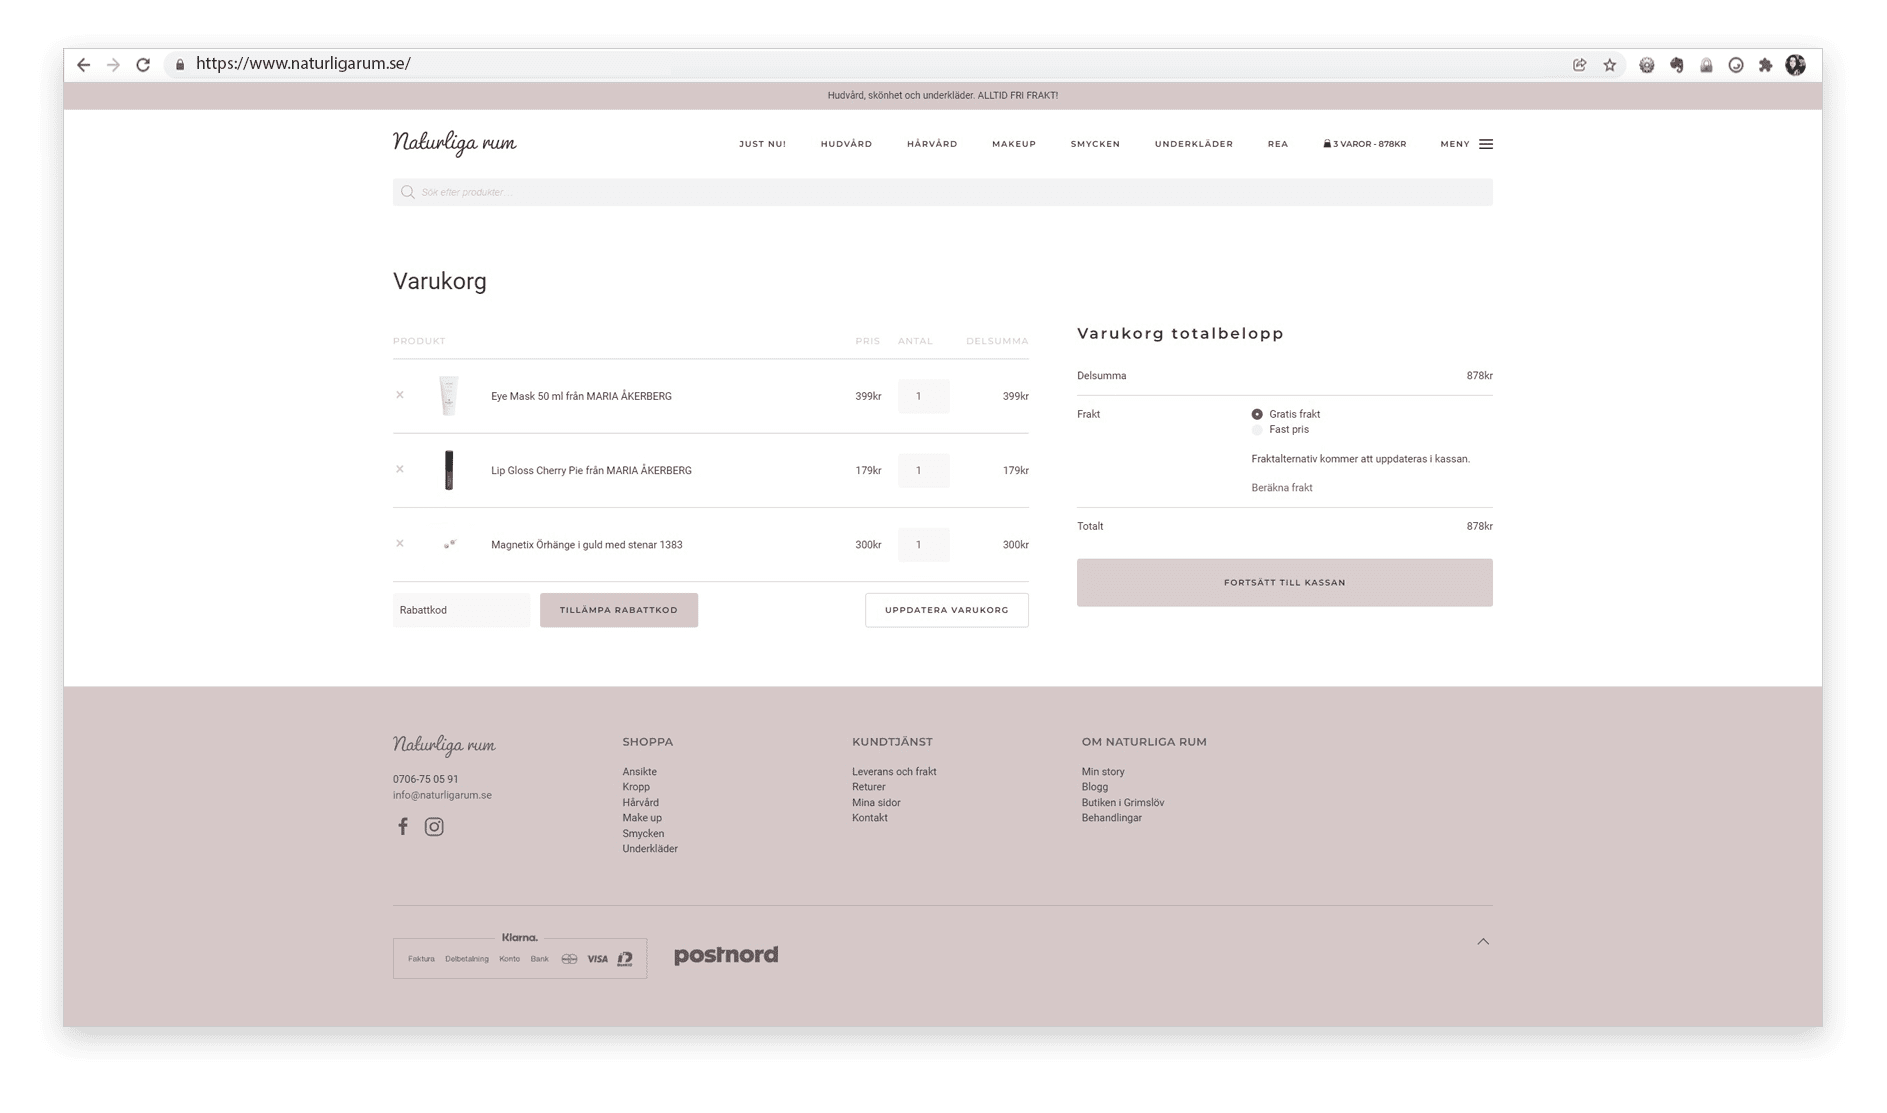1887x1113 pixels.
Task: Select the Fast pris shipping option
Action: tap(1257, 430)
